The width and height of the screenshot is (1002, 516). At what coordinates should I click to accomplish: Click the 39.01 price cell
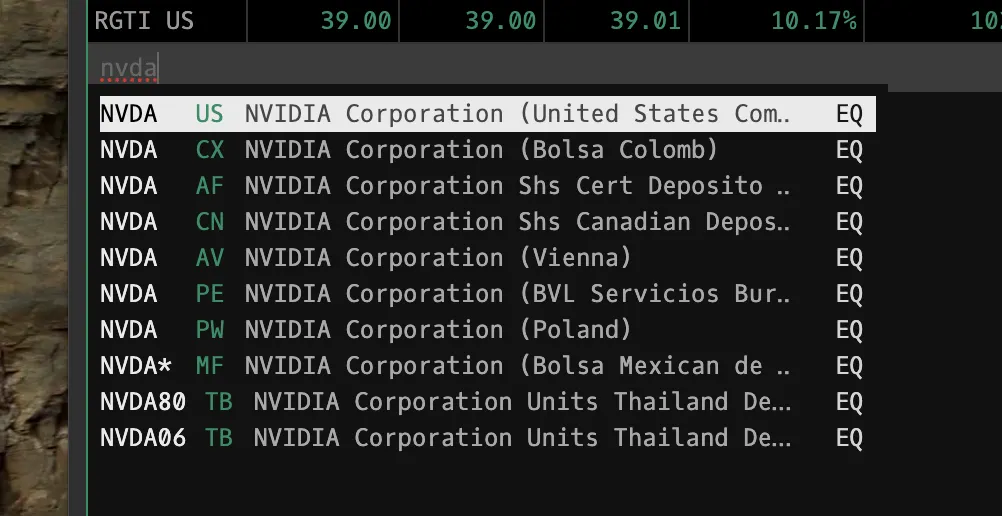point(616,20)
